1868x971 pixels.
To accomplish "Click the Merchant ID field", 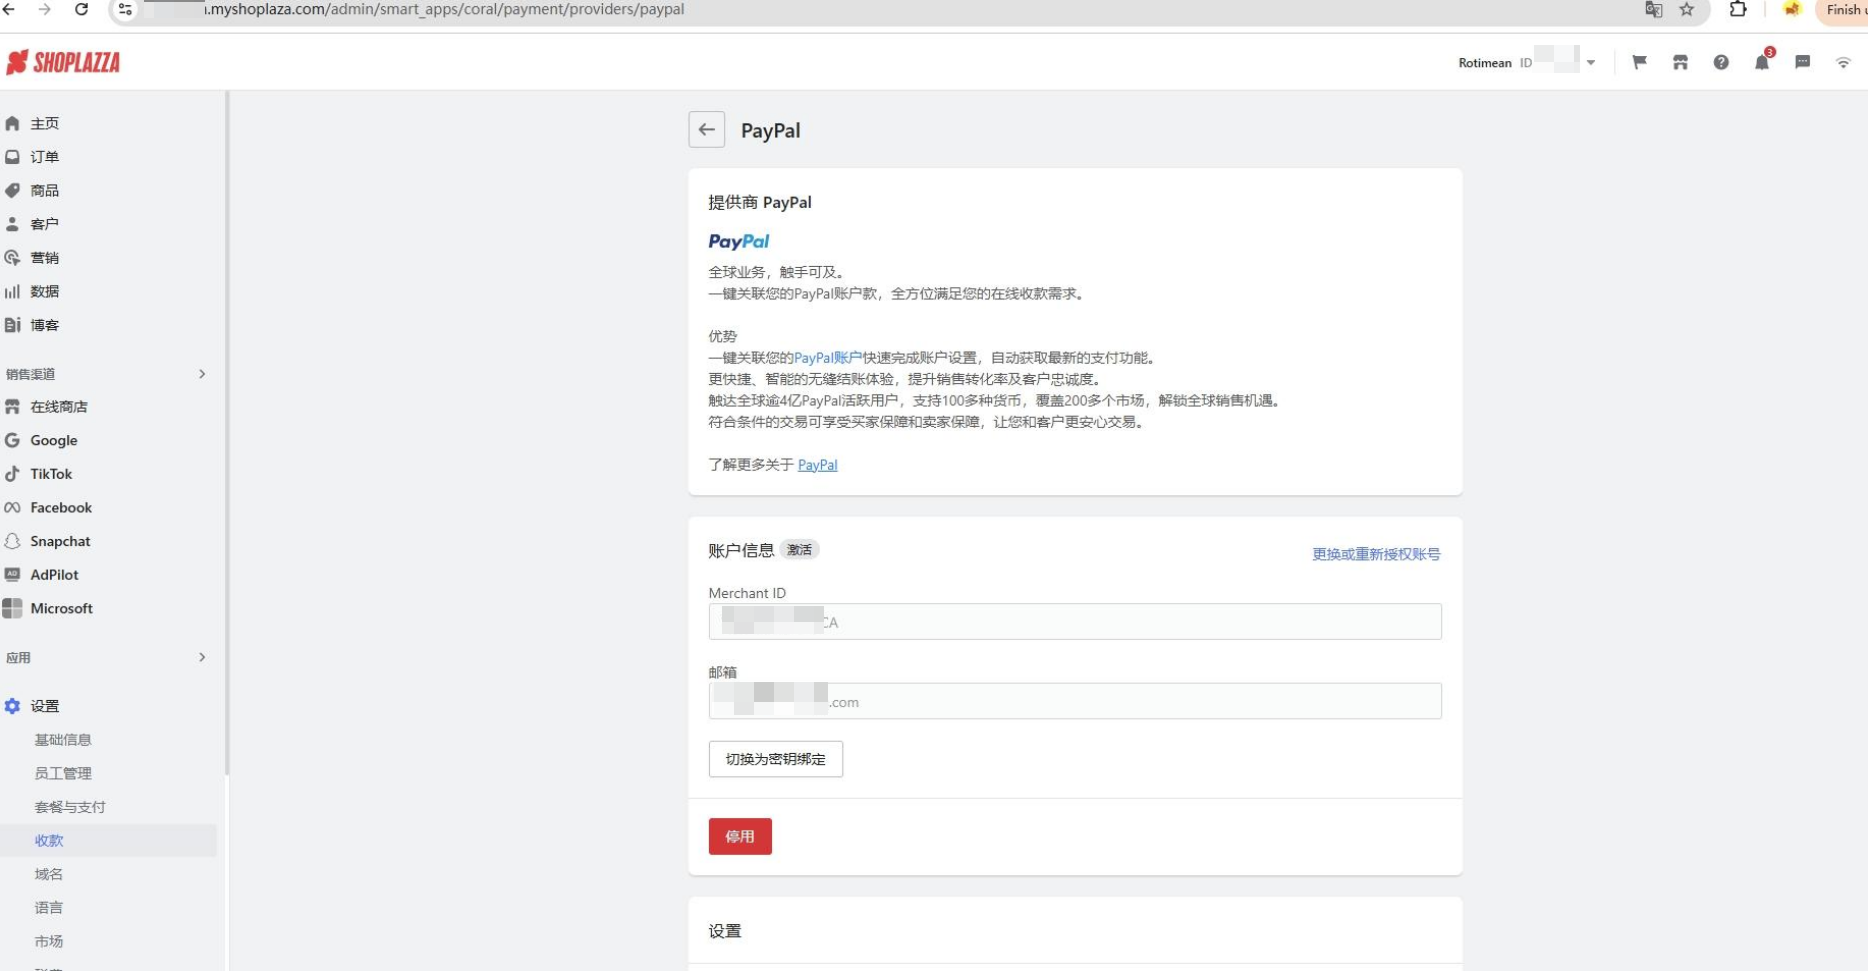I will 1075,622.
